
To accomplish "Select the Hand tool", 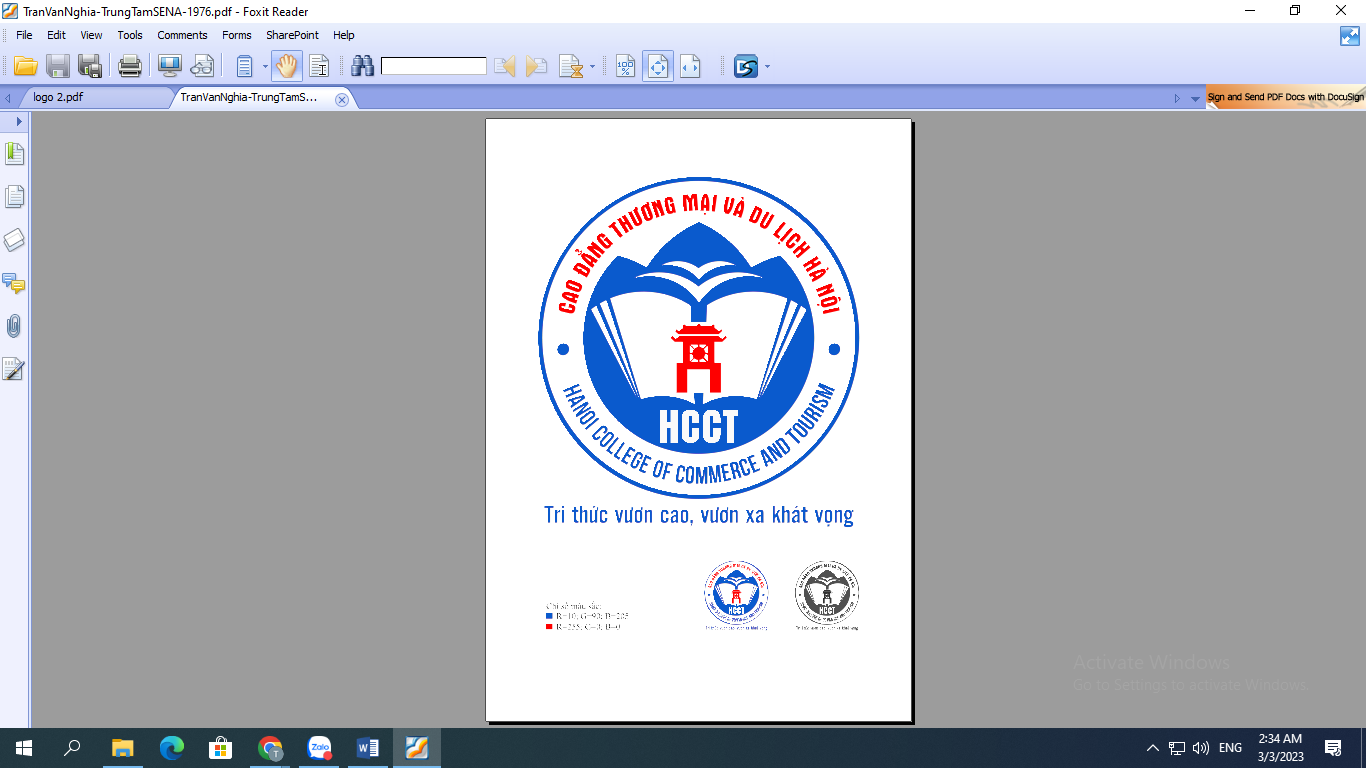I will [287, 67].
